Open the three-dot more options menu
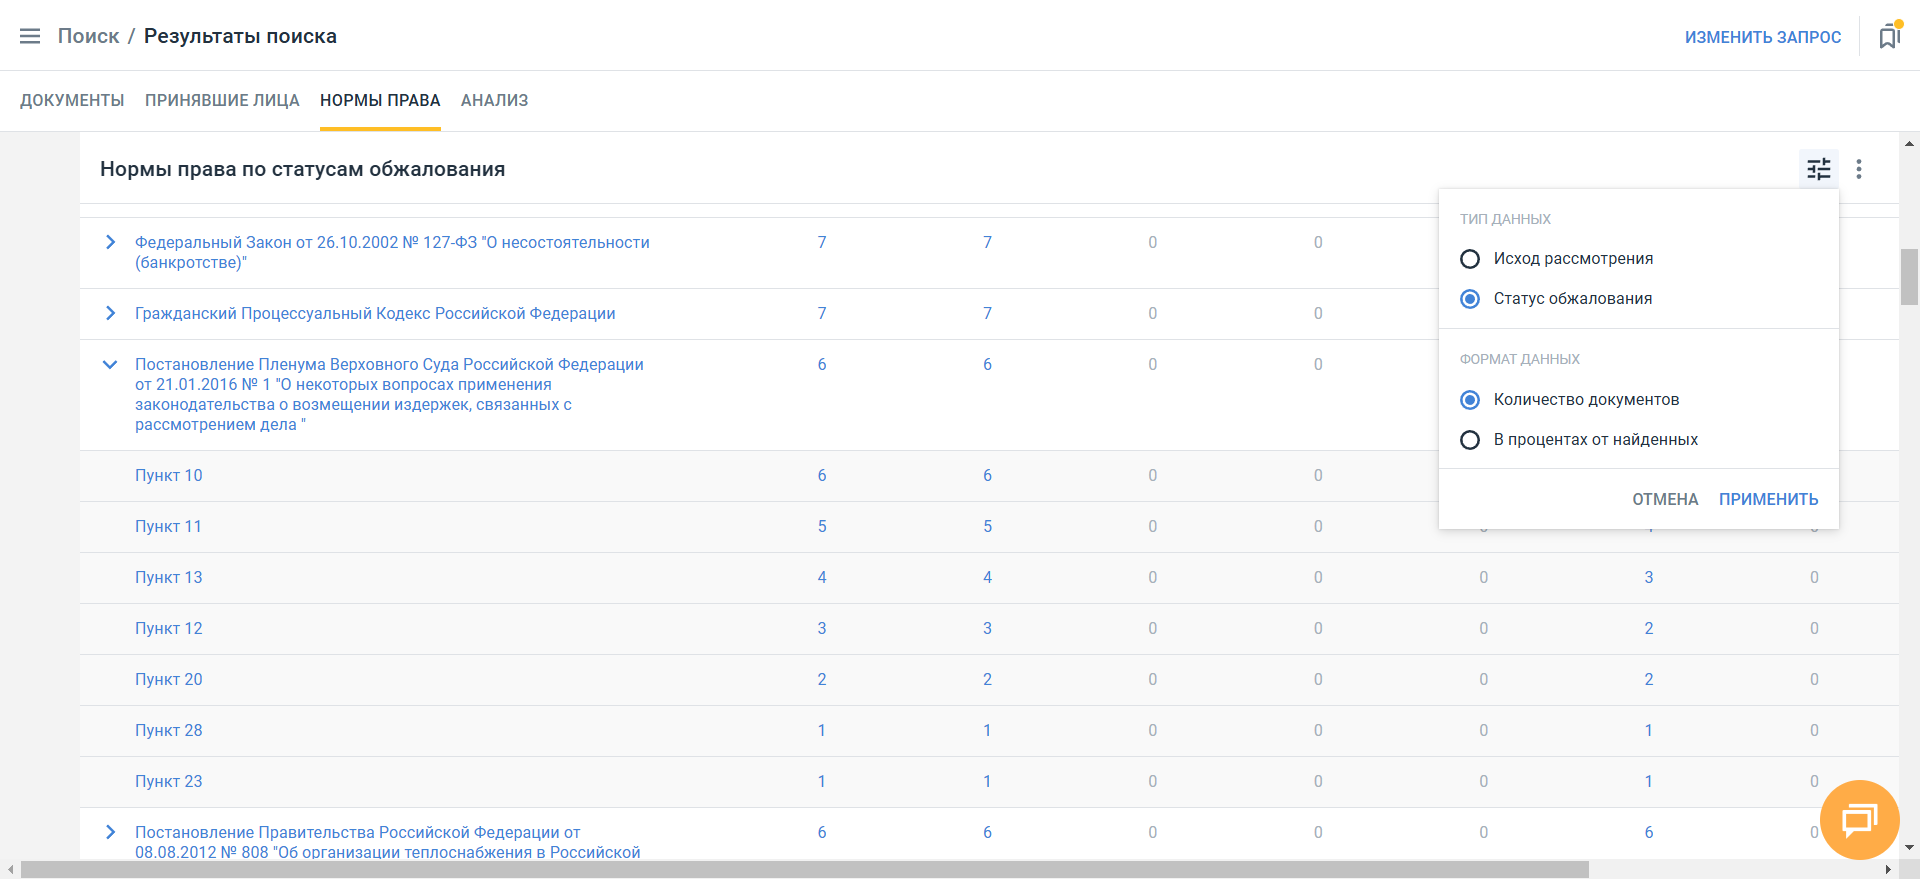The width and height of the screenshot is (1920, 879). pyautogui.click(x=1859, y=169)
